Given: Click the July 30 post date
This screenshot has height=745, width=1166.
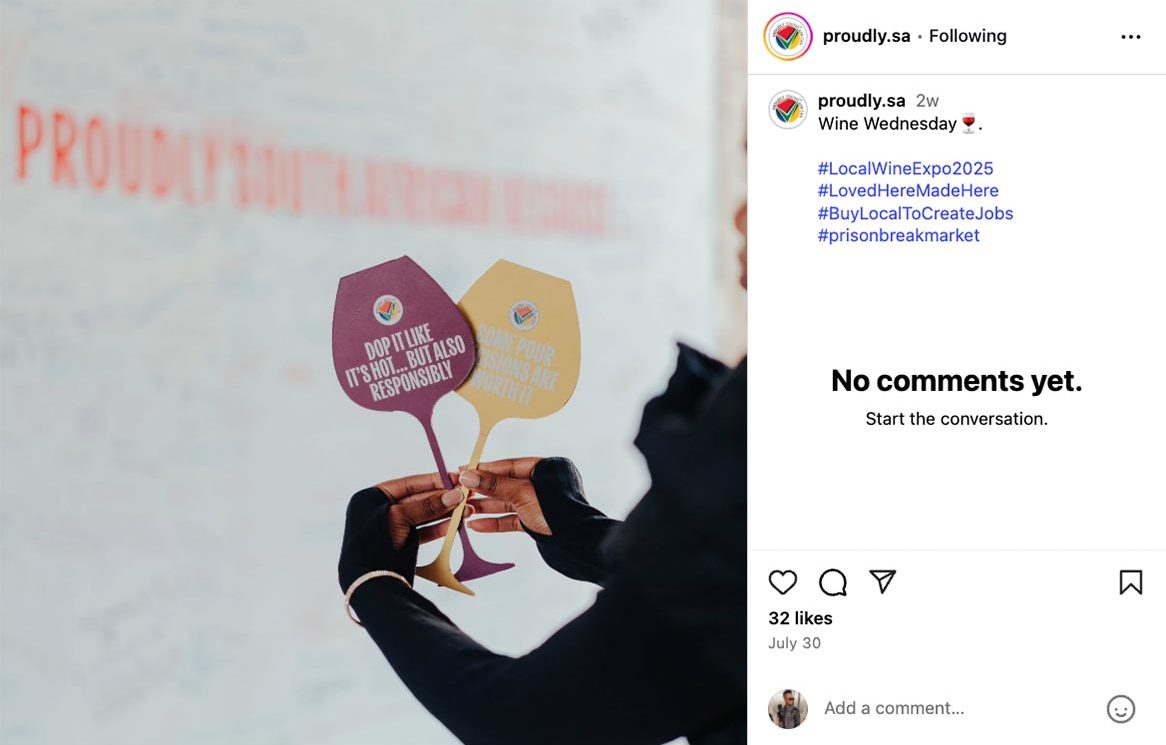Looking at the screenshot, I should click(794, 643).
